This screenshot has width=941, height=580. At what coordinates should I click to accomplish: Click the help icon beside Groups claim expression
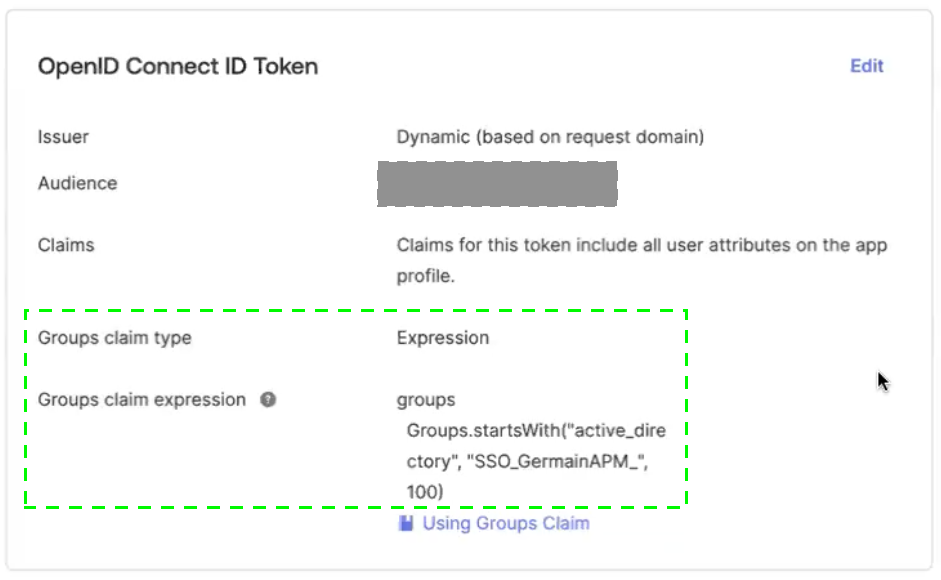tap(268, 400)
